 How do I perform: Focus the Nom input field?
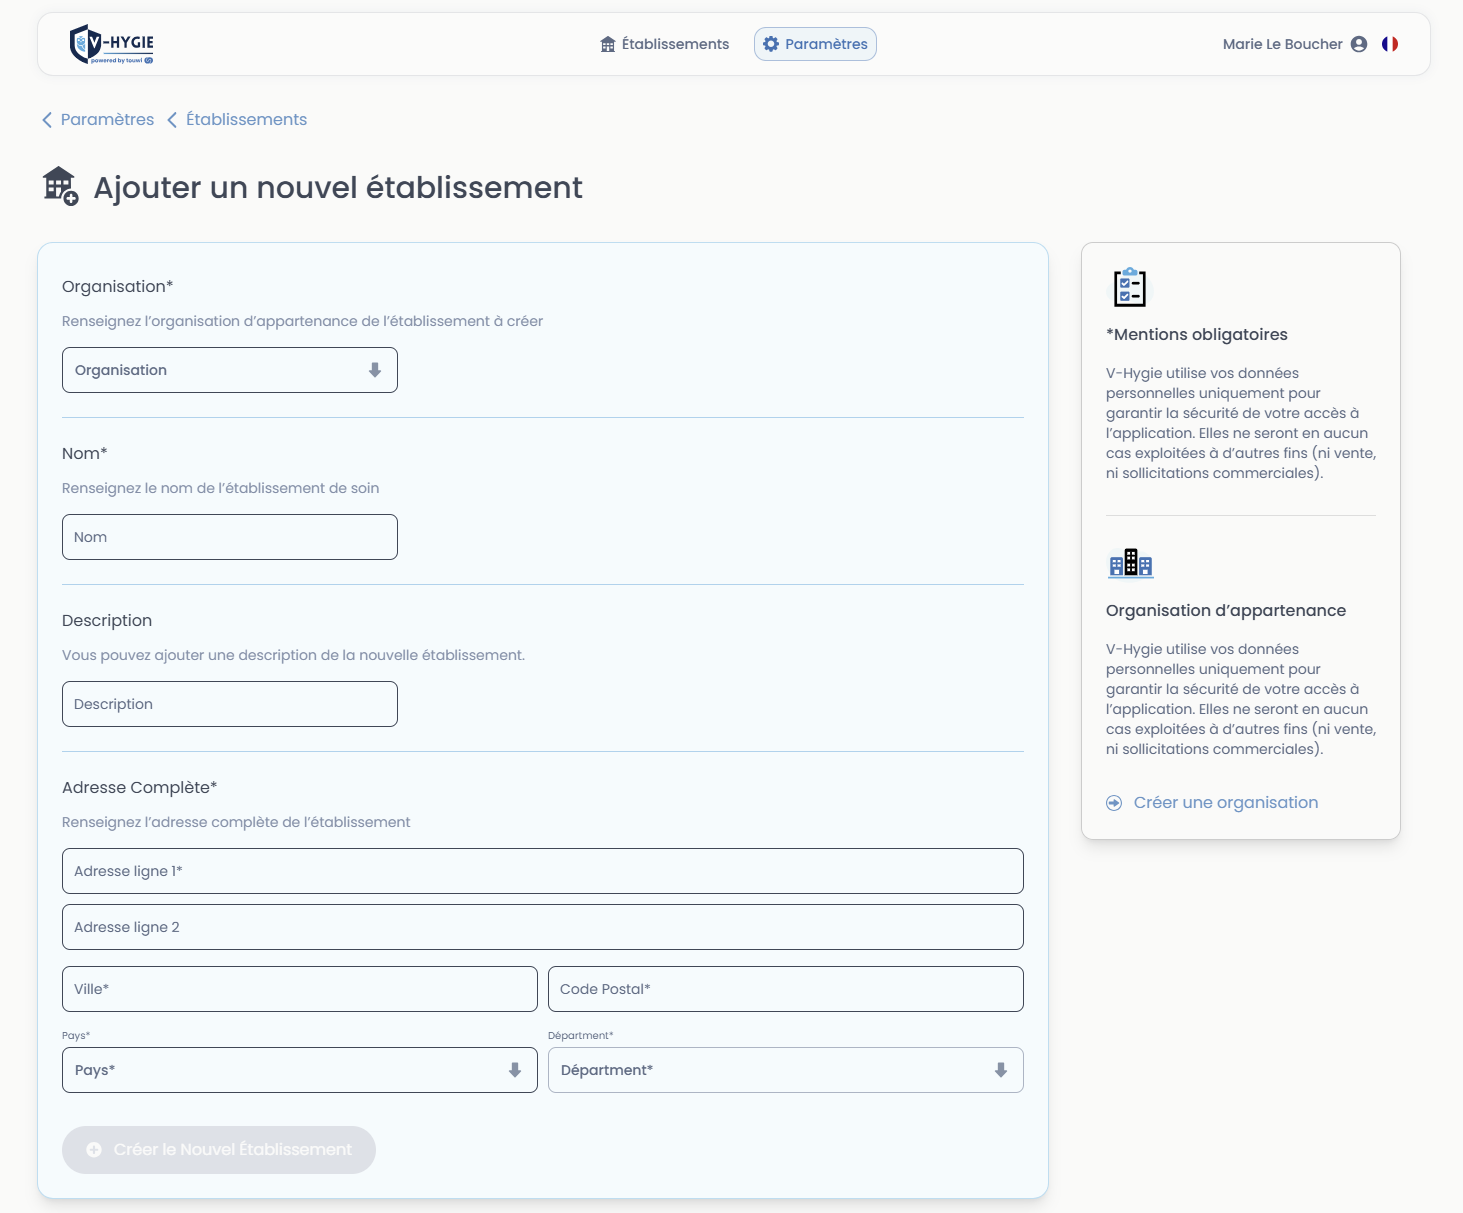[230, 537]
